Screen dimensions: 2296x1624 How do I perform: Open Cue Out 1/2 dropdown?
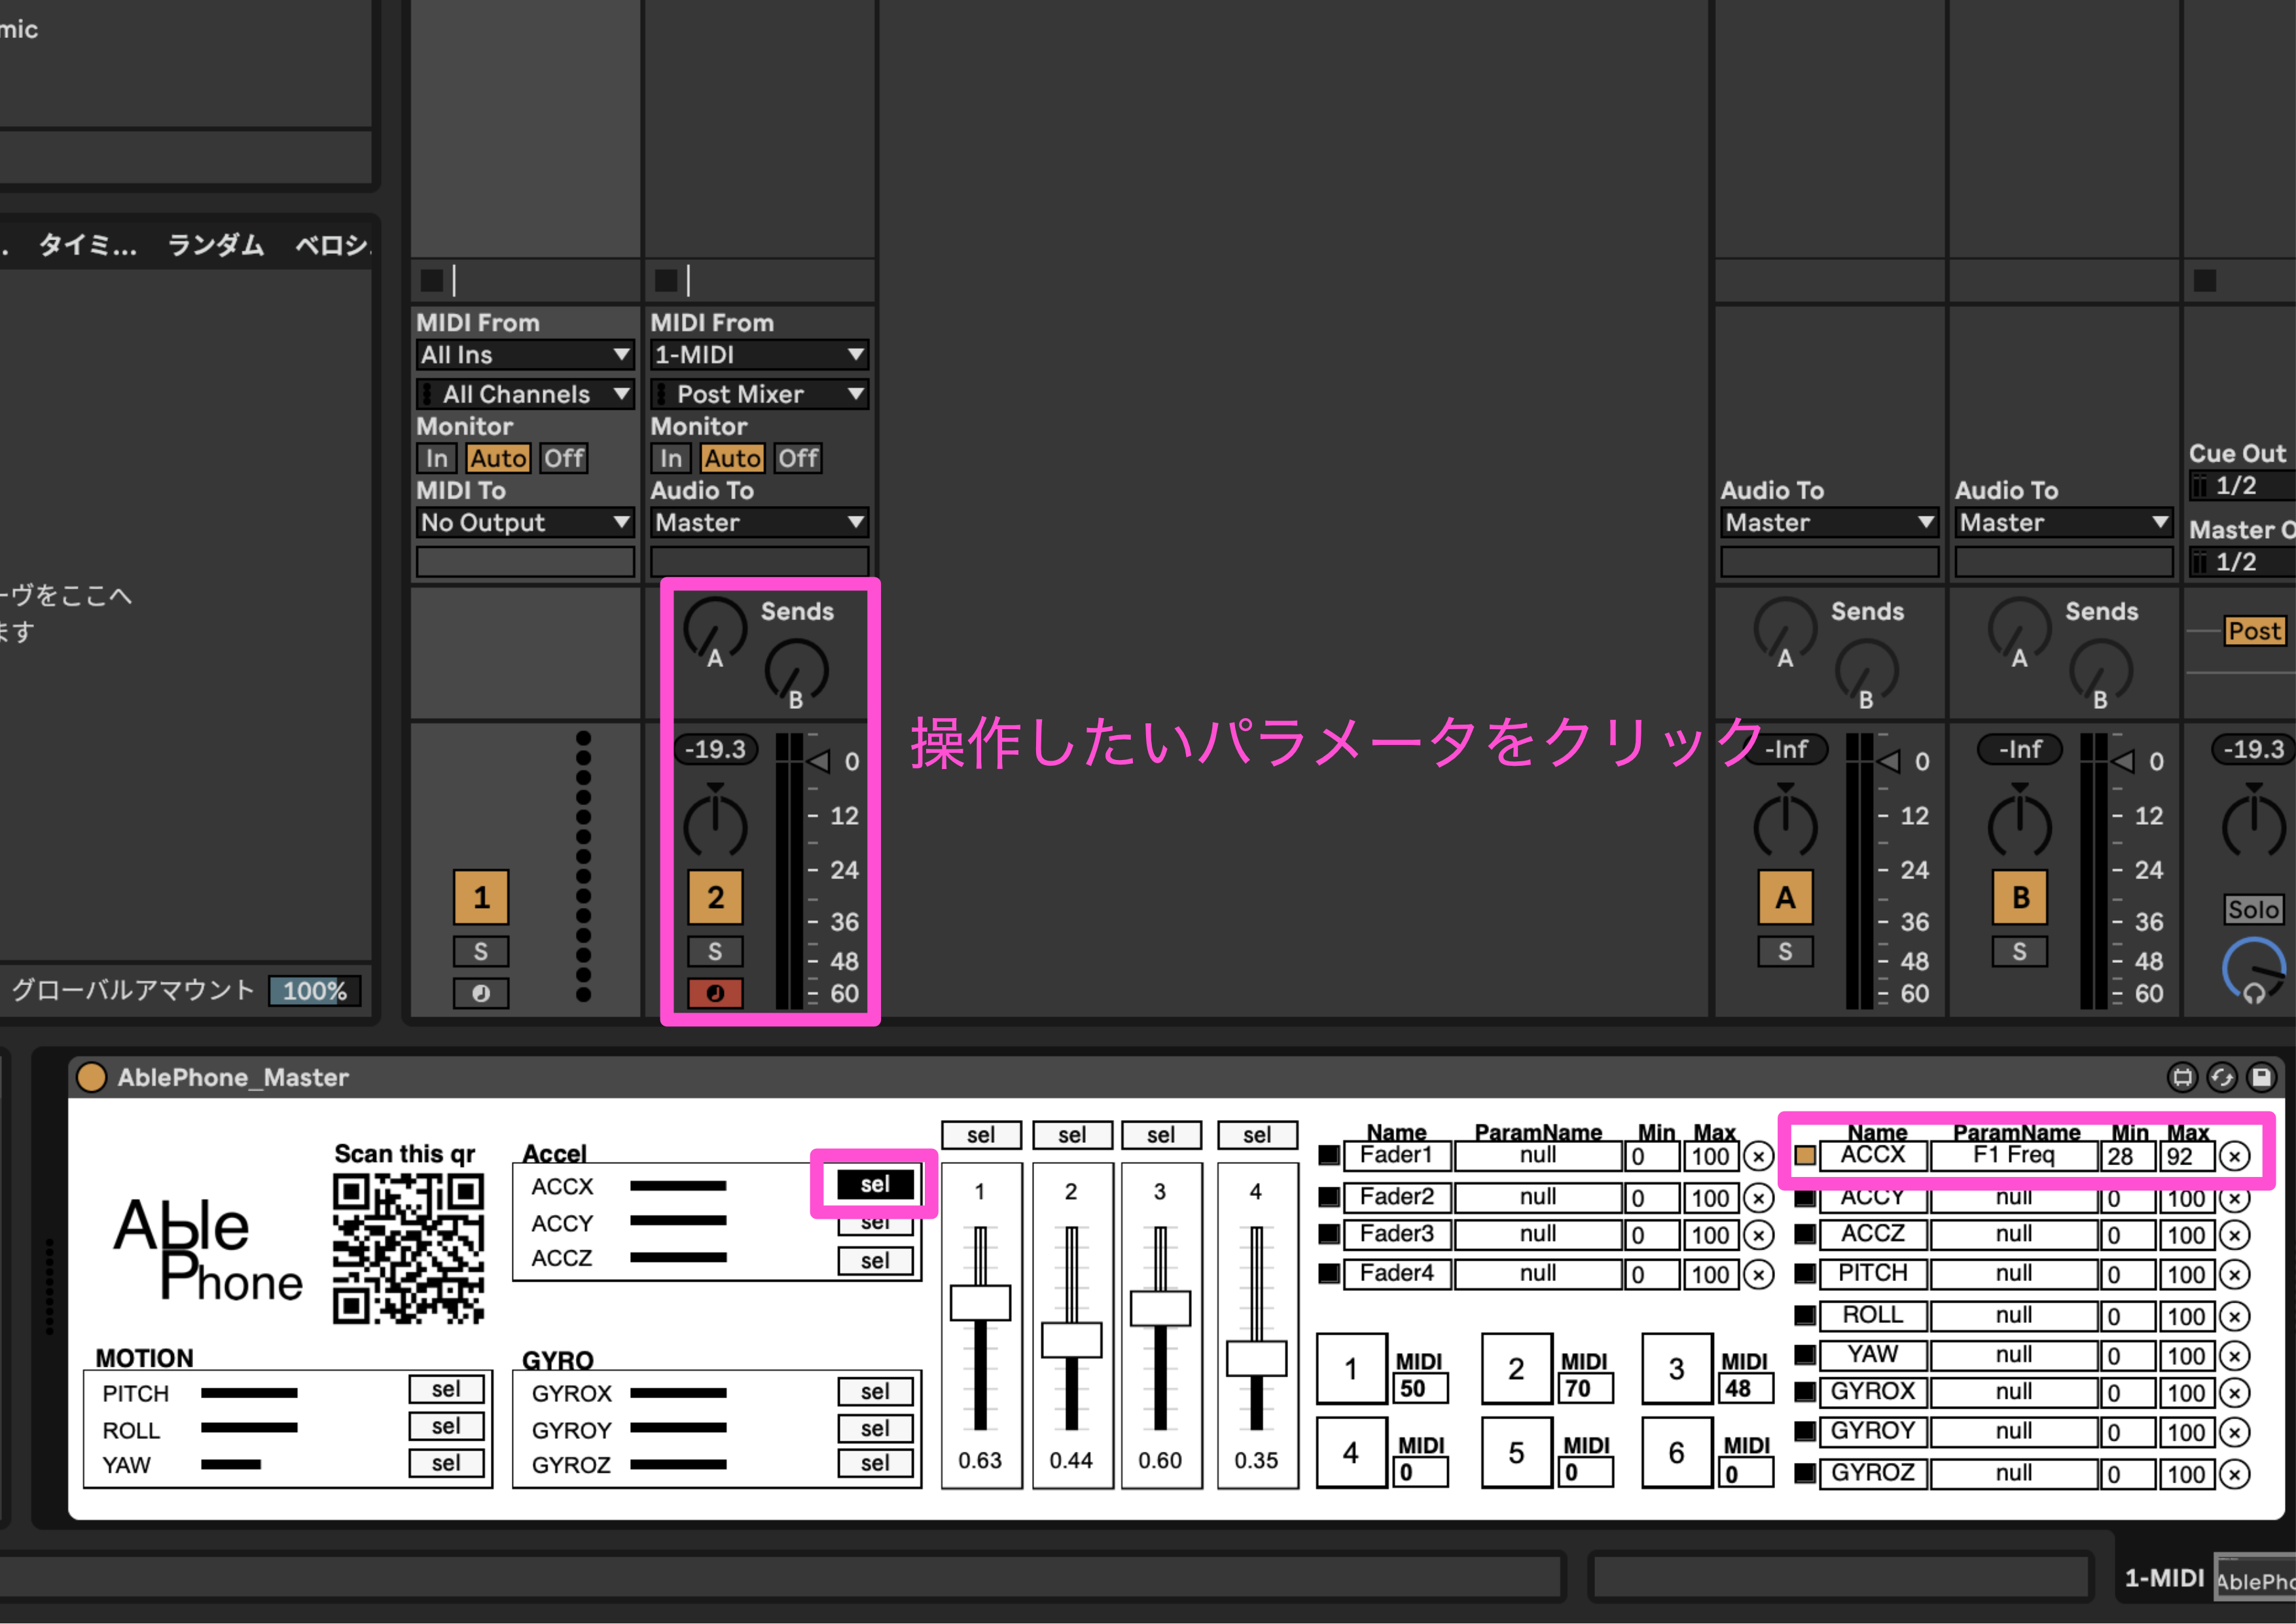(x=2242, y=486)
